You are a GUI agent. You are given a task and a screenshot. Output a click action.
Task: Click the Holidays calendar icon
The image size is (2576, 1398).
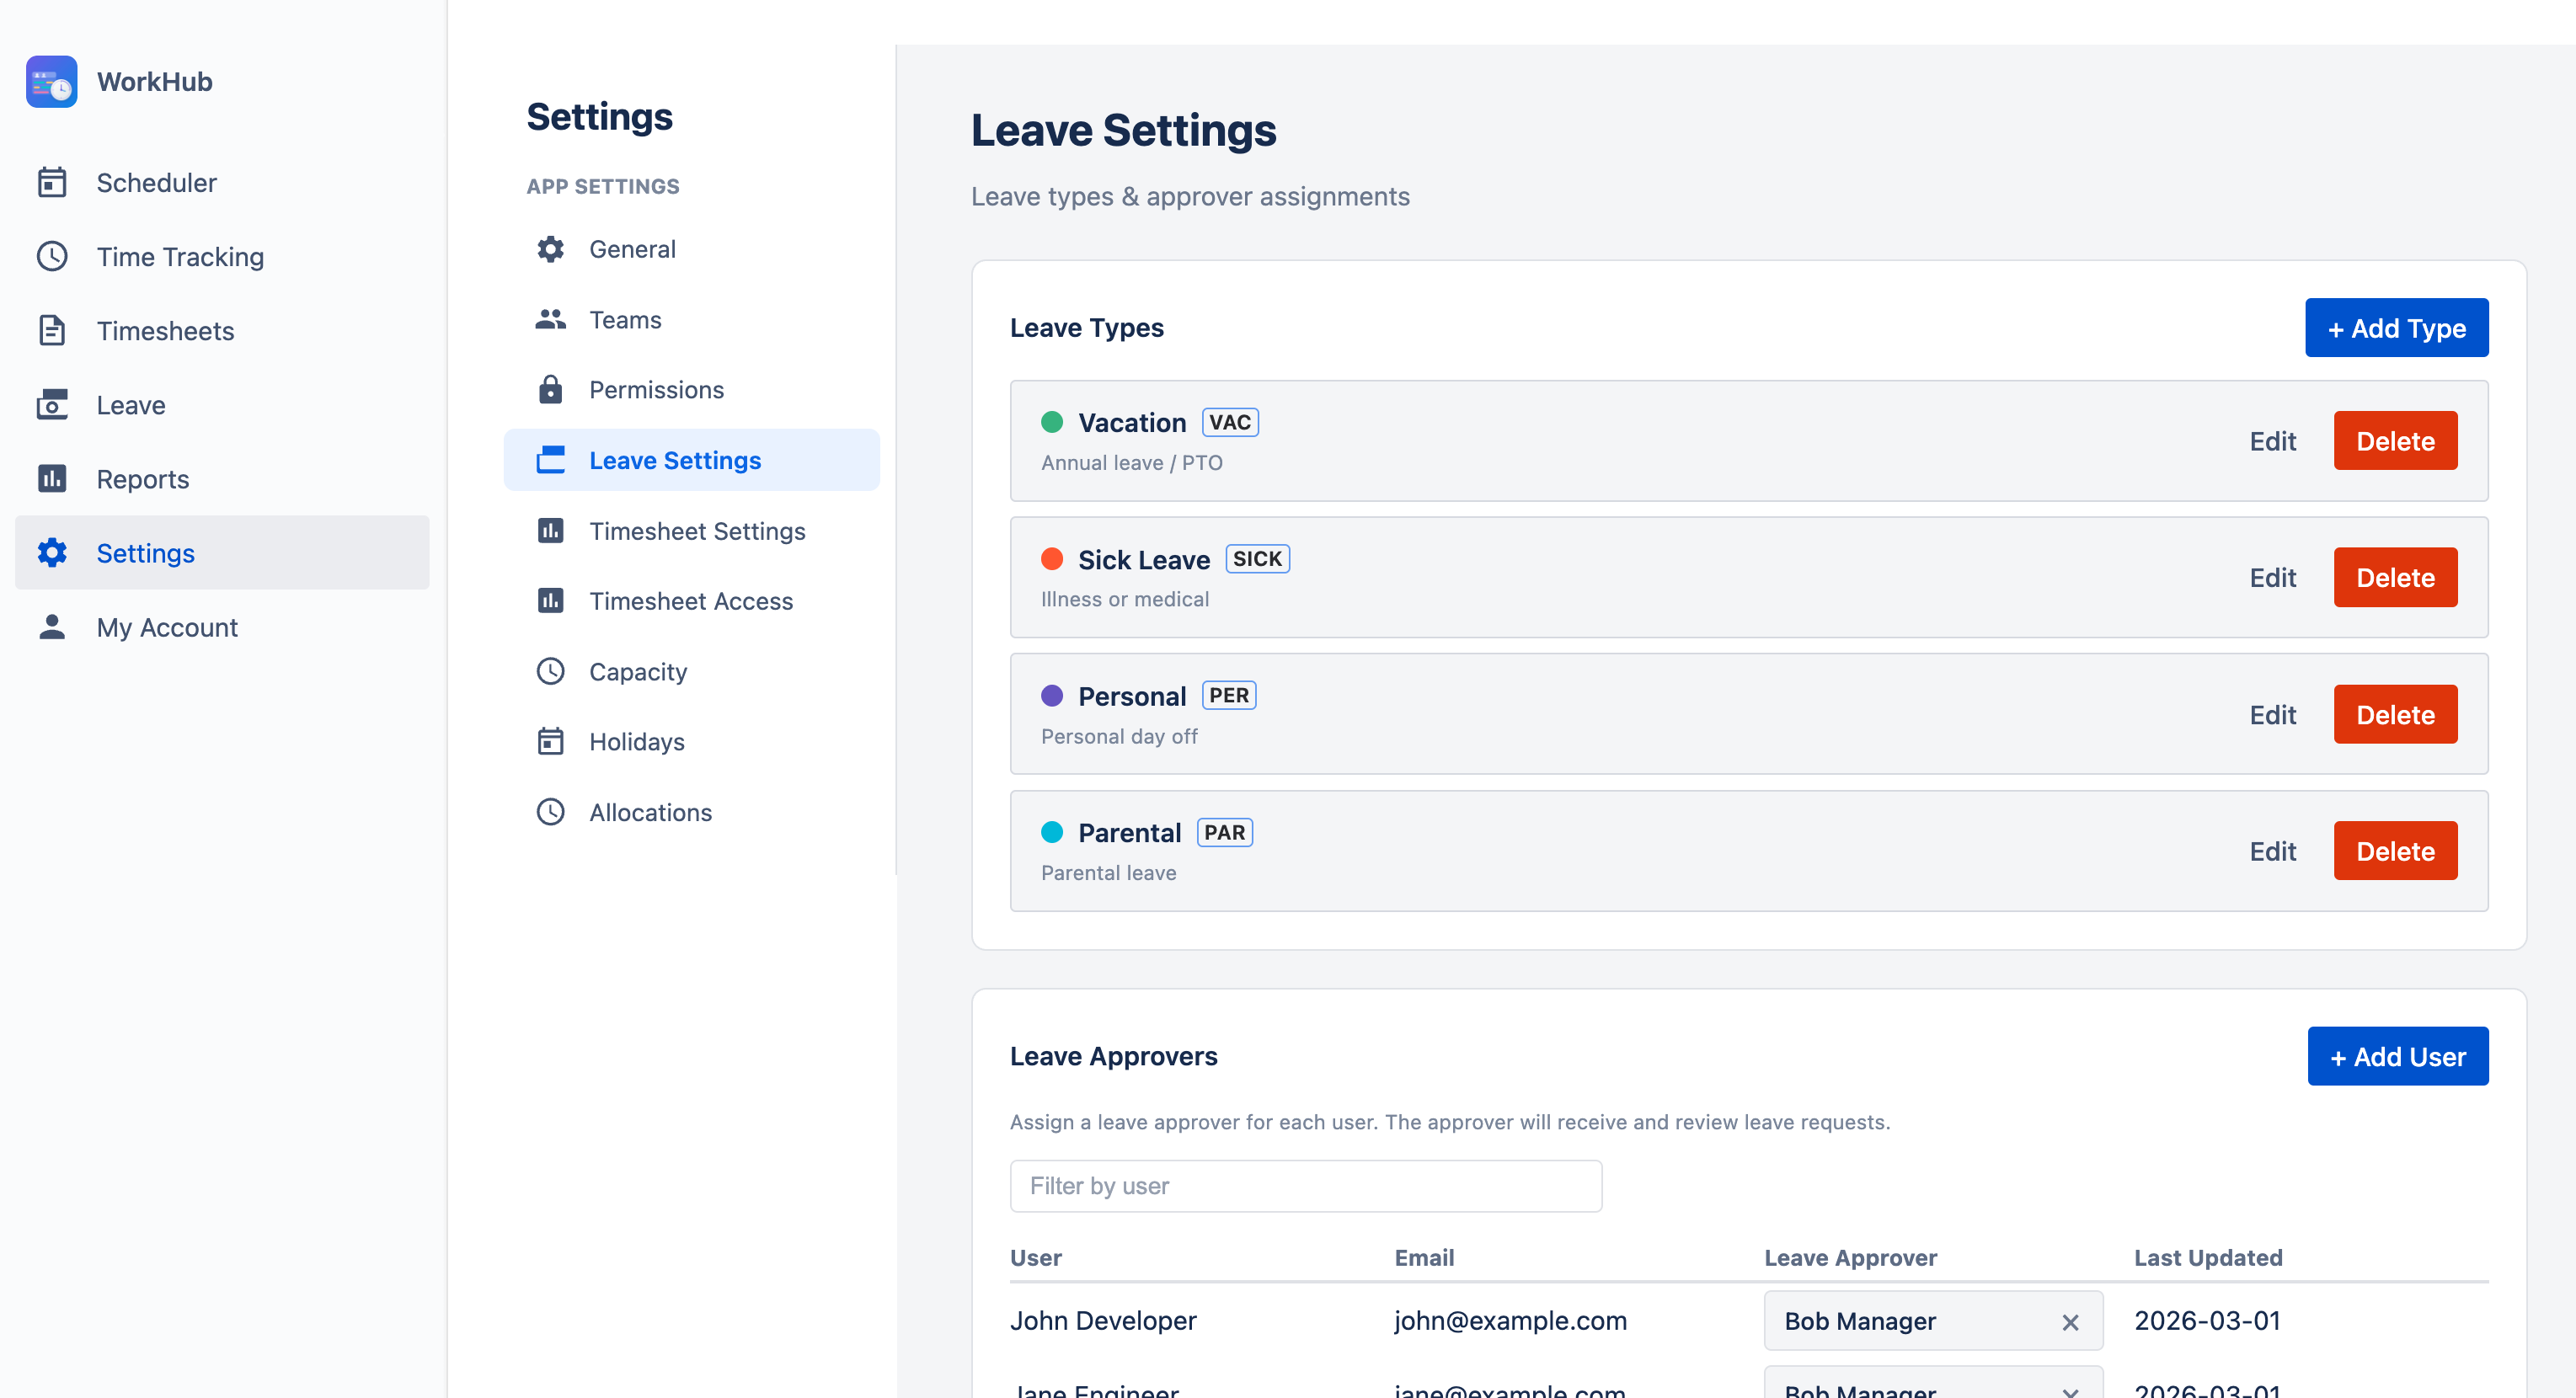pos(551,741)
